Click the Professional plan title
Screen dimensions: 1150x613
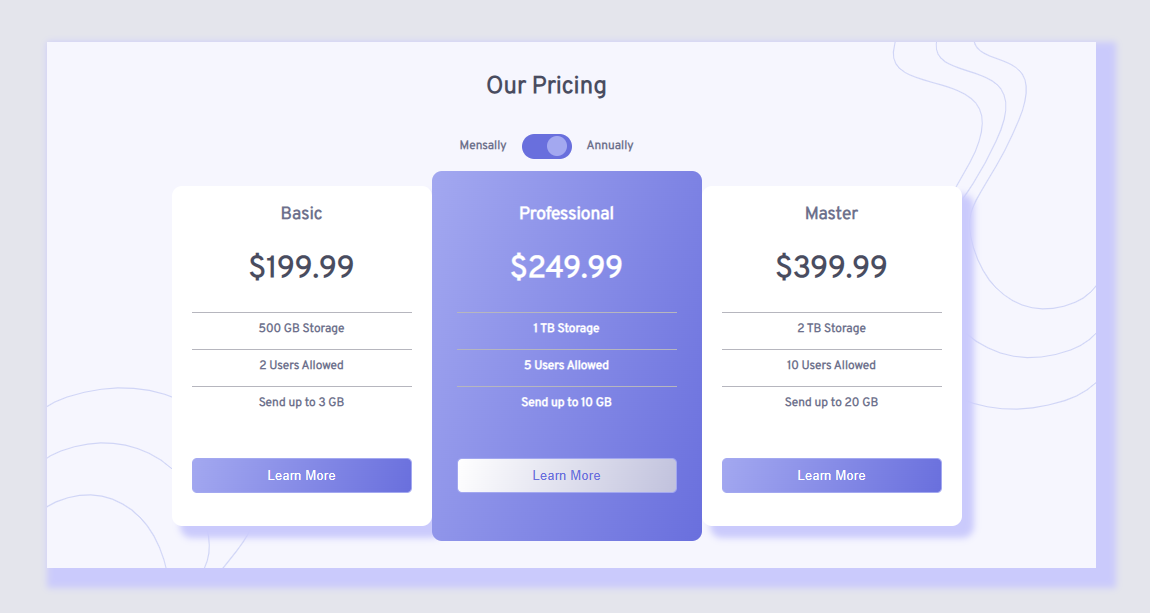[566, 213]
